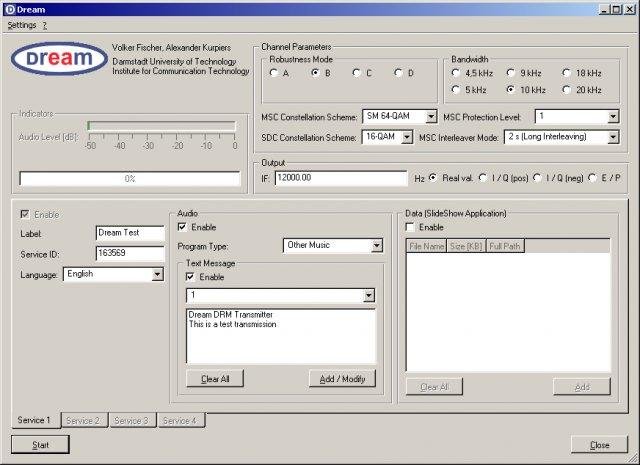Click the Add / Modify button
Image resolution: width=640 pixels, height=465 pixels.
pos(342,378)
